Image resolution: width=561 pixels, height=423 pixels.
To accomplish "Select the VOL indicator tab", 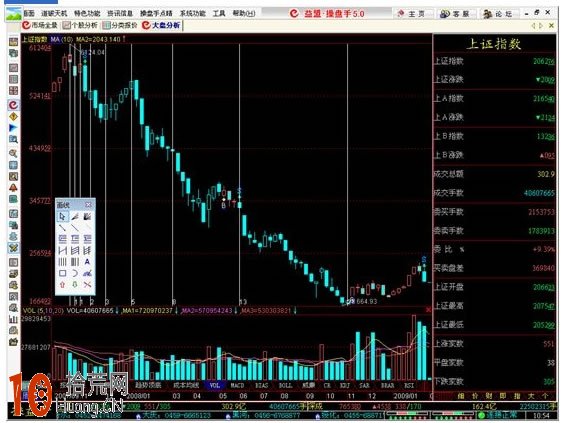I will coord(215,385).
